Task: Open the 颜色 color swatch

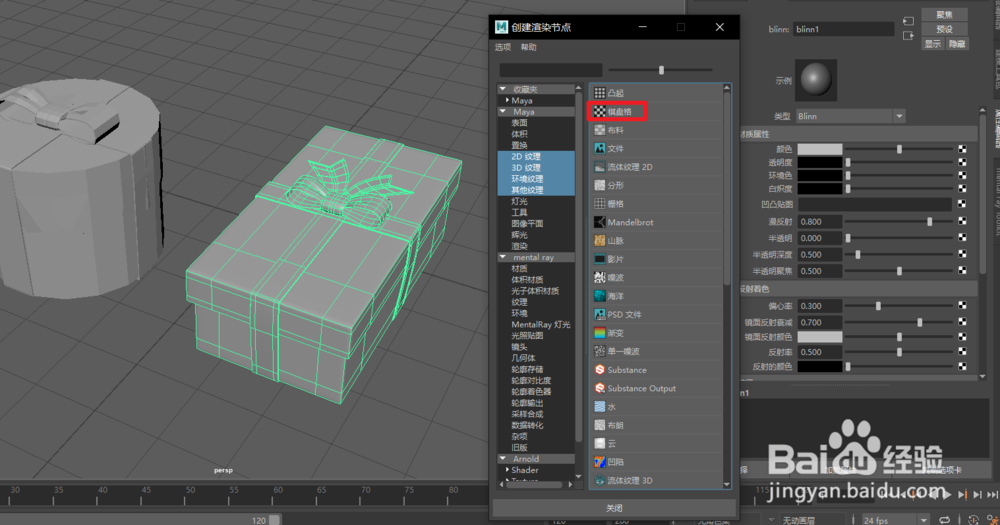Action: (820, 149)
